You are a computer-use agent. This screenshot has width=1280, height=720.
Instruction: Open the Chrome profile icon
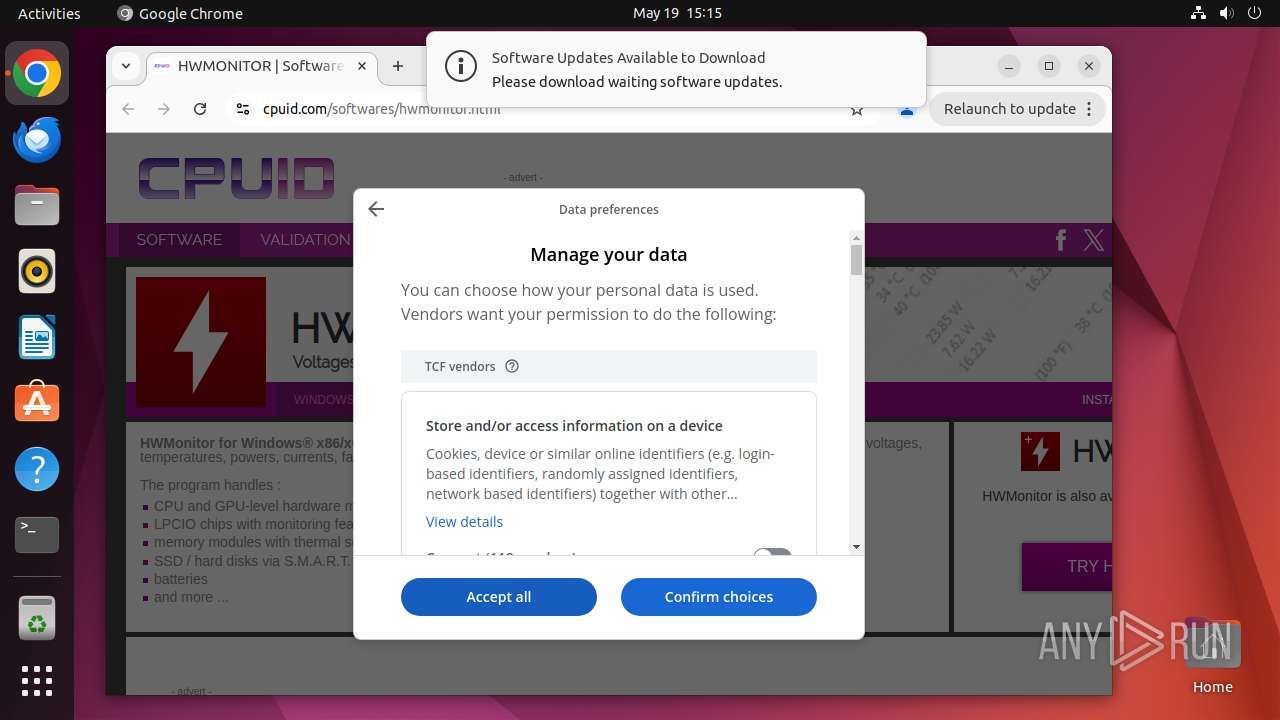[907, 110]
